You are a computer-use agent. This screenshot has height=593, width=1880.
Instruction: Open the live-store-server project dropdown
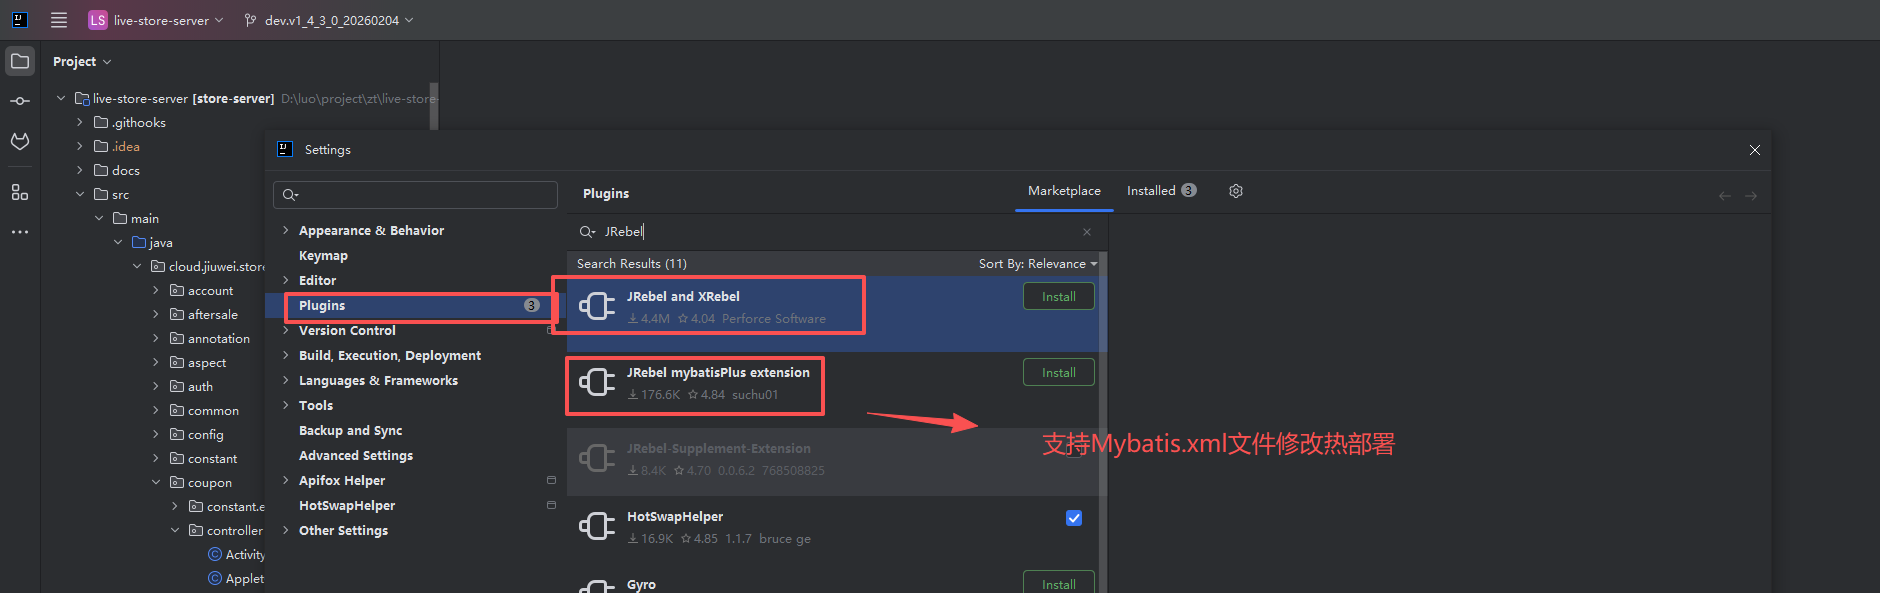pos(166,20)
